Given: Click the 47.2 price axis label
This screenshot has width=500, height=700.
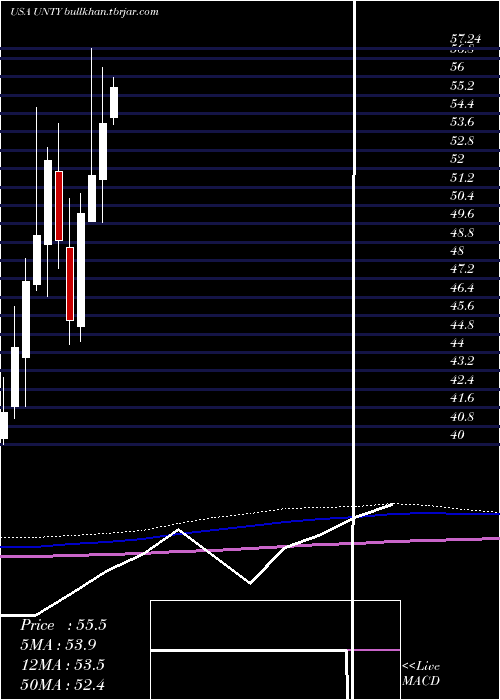Looking at the screenshot, I should (x=462, y=269).
